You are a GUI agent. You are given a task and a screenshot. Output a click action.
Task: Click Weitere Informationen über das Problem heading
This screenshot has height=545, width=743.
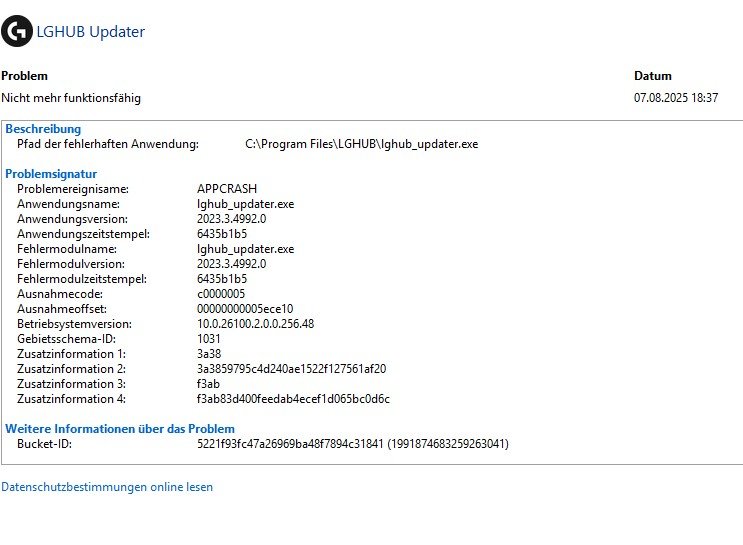click(x=120, y=429)
